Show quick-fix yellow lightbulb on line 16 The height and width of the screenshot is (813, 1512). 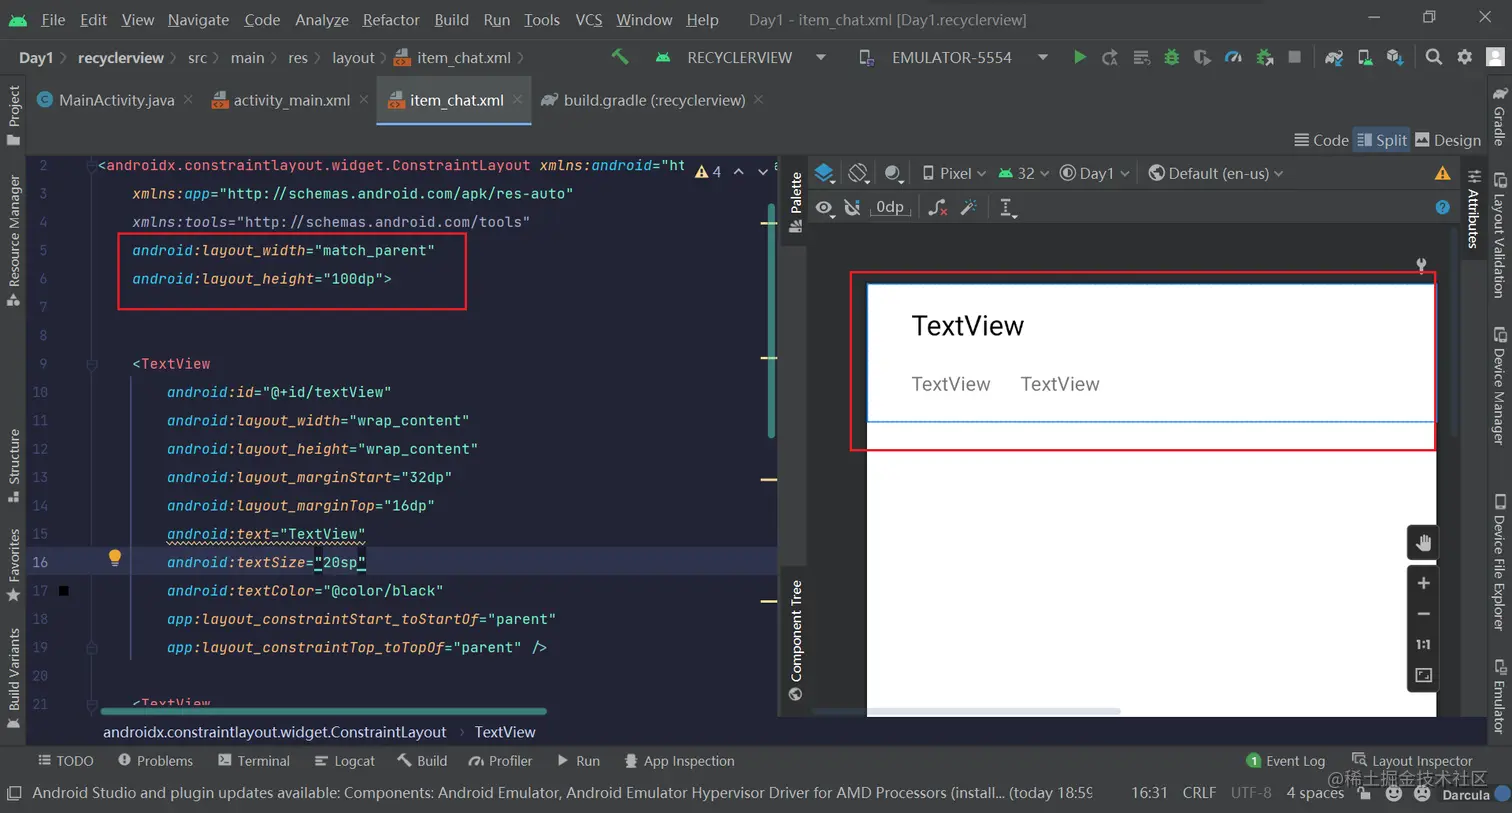click(x=115, y=558)
